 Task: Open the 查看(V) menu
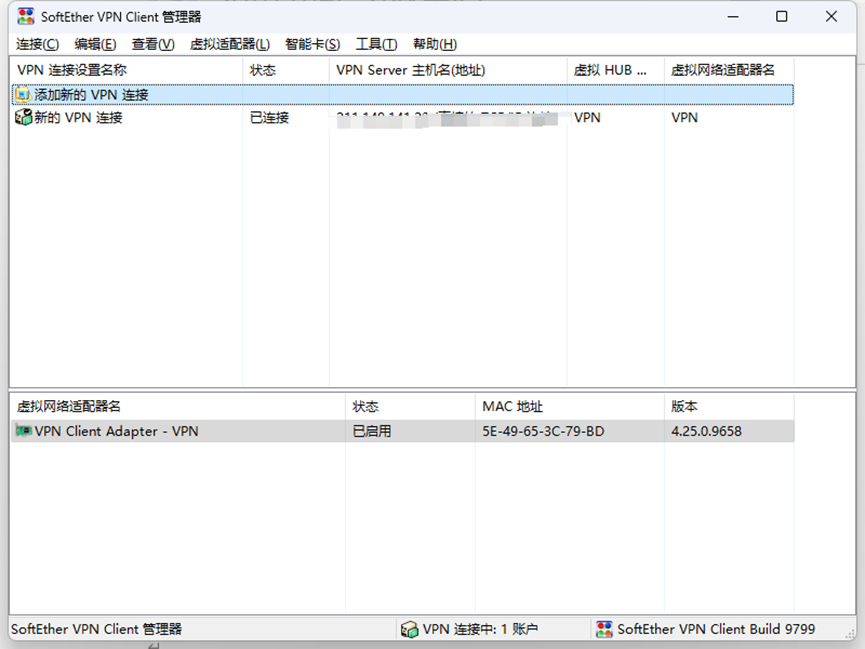click(153, 44)
